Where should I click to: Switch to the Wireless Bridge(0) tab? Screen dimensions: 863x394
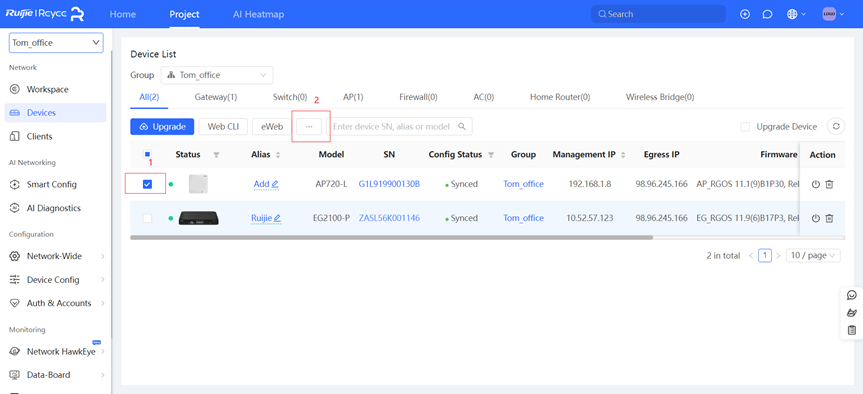660,97
